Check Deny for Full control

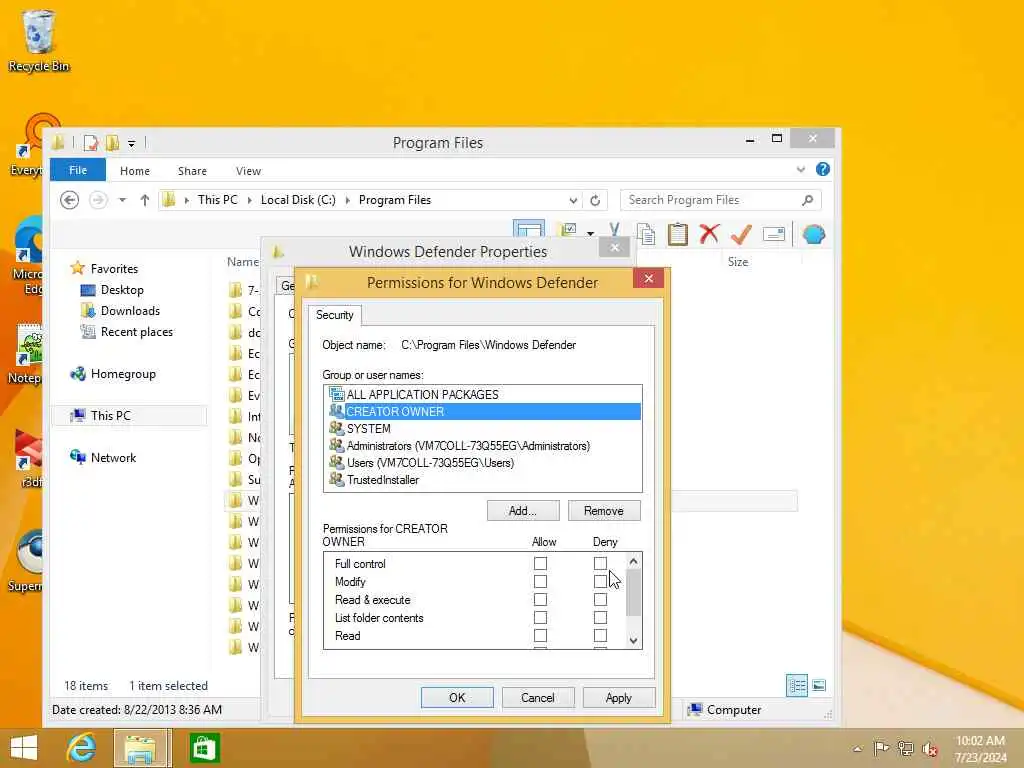coord(600,563)
